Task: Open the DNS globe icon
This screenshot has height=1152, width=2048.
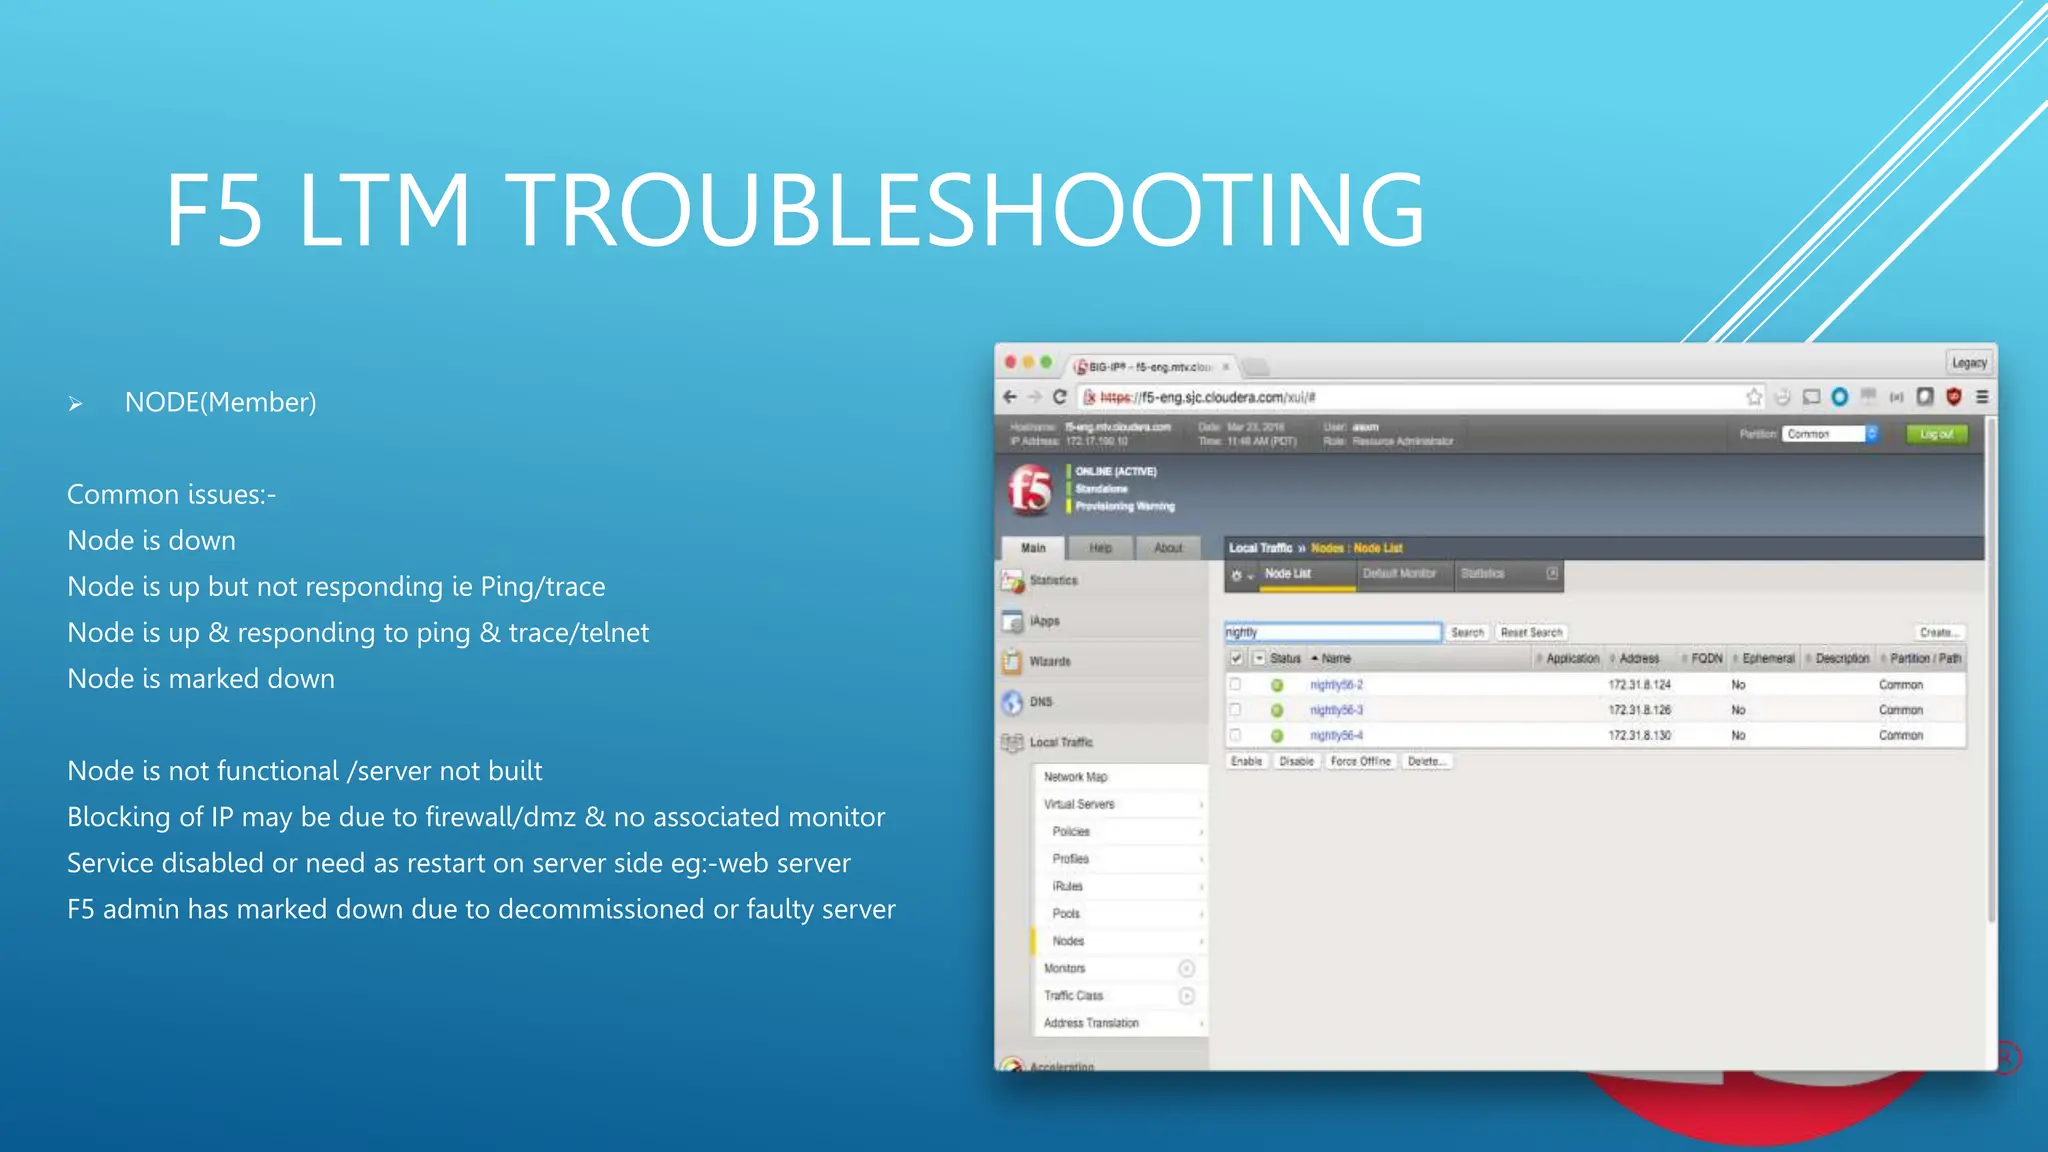Action: pyautogui.click(x=1012, y=702)
